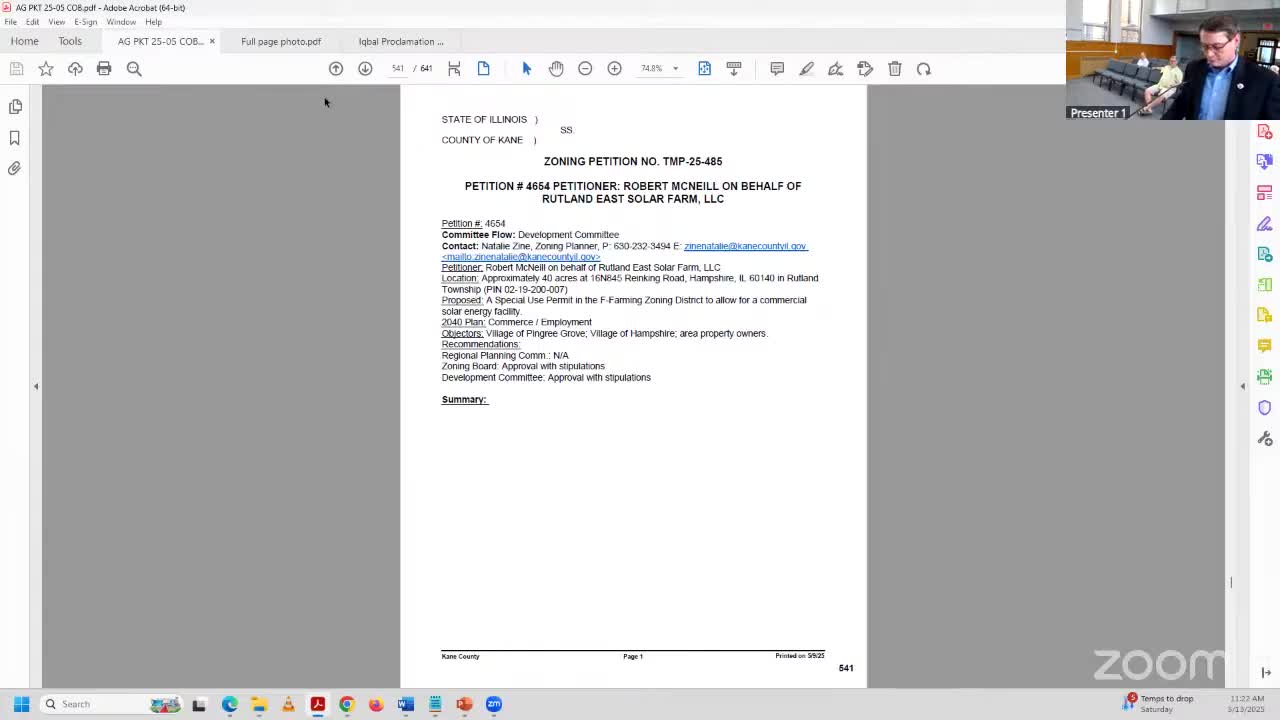Open the View menu
The width and height of the screenshot is (1280, 720).
click(x=56, y=22)
